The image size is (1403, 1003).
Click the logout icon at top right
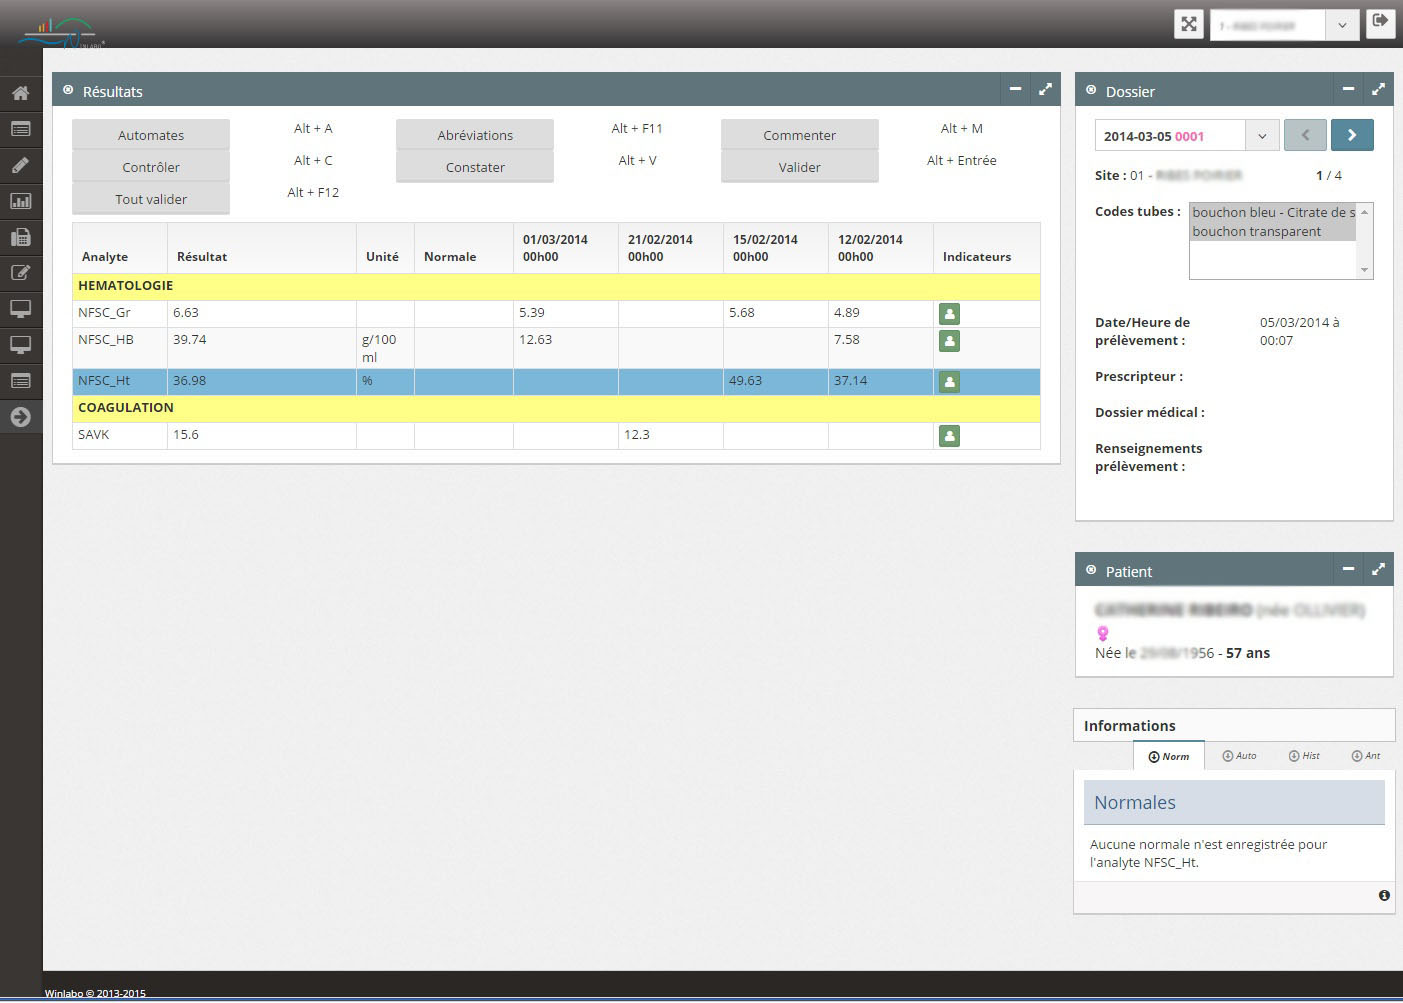[x=1380, y=22]
